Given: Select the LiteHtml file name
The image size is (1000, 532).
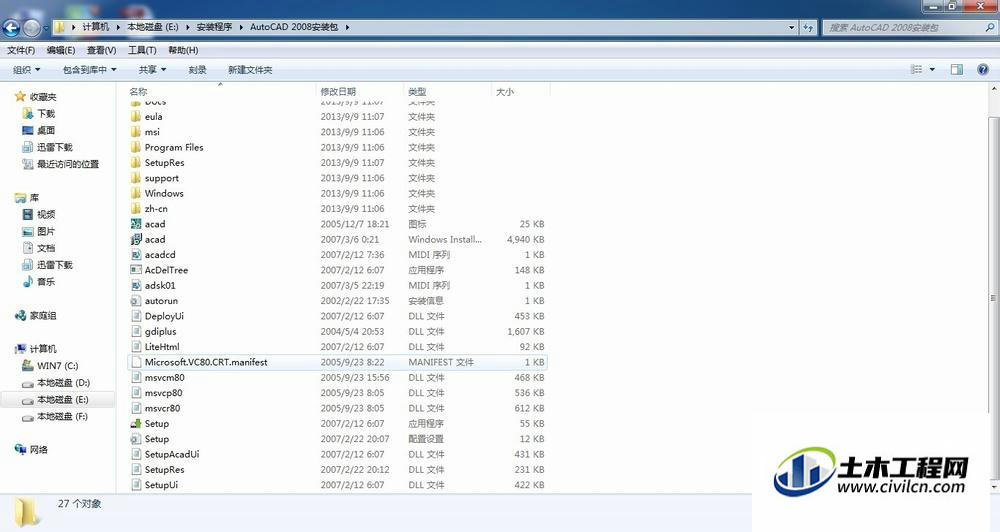Looking at the screenshot, I should pos(162,347).
